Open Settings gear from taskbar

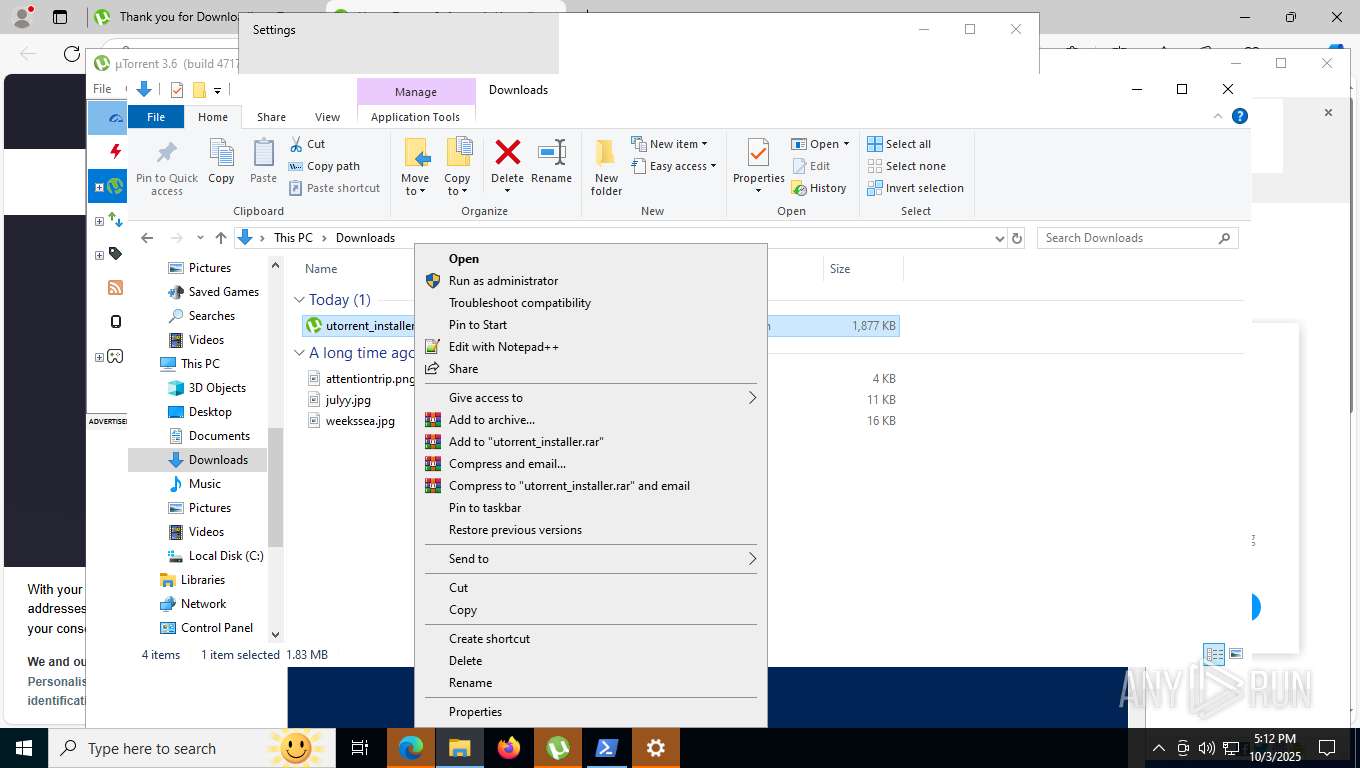656,748
